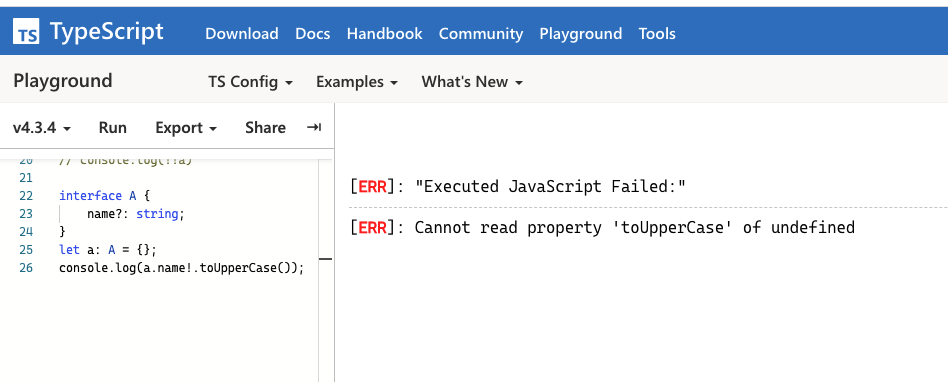The height and width of the screenshot is (382, 948).
Task: Click the Share button
Action: coord(265,128)
